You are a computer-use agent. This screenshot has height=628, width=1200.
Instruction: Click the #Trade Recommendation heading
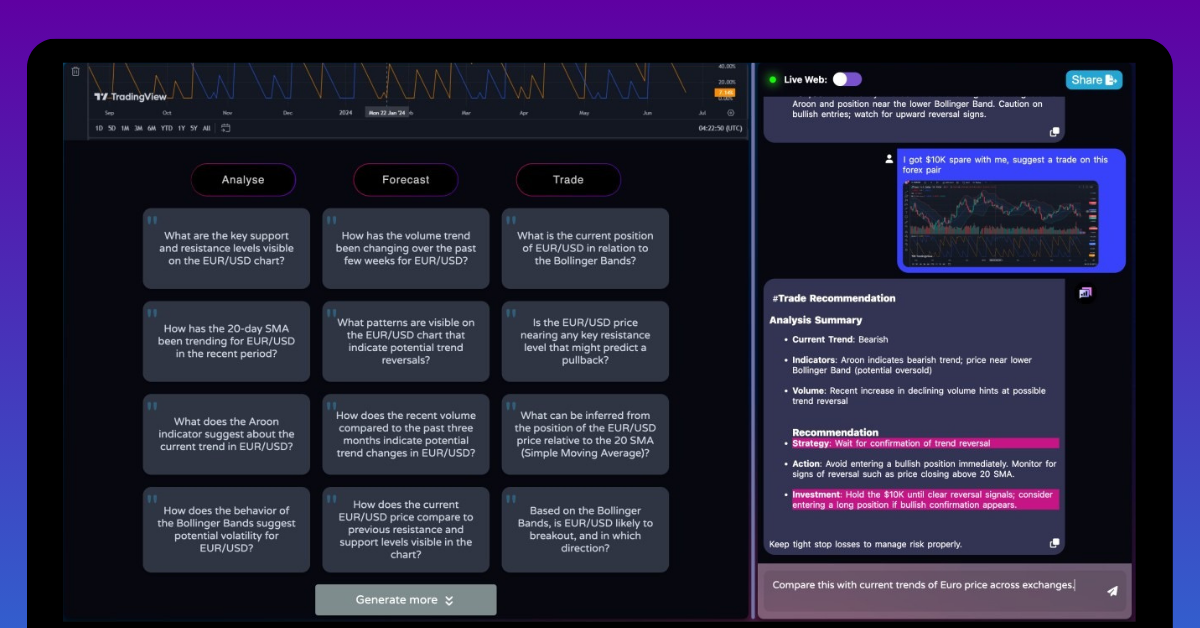point(833,298)
